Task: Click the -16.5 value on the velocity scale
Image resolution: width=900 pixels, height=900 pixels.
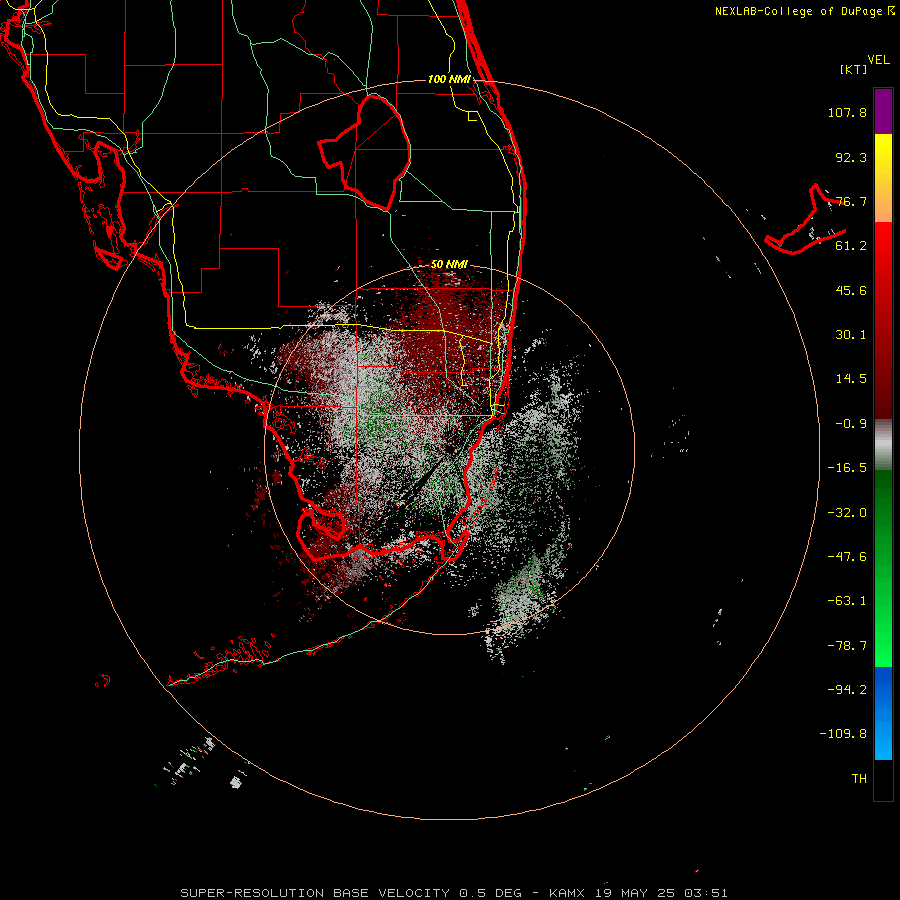Action: point(847,468)
